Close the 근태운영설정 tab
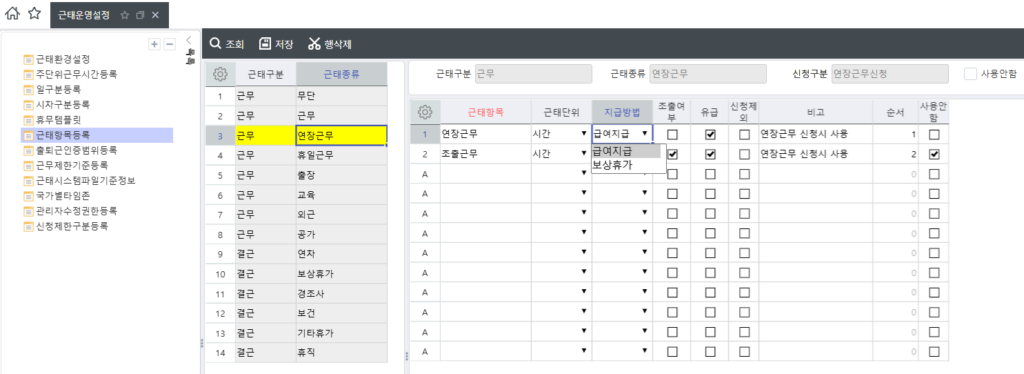The image size is (1024, 374). pos(155,14)
